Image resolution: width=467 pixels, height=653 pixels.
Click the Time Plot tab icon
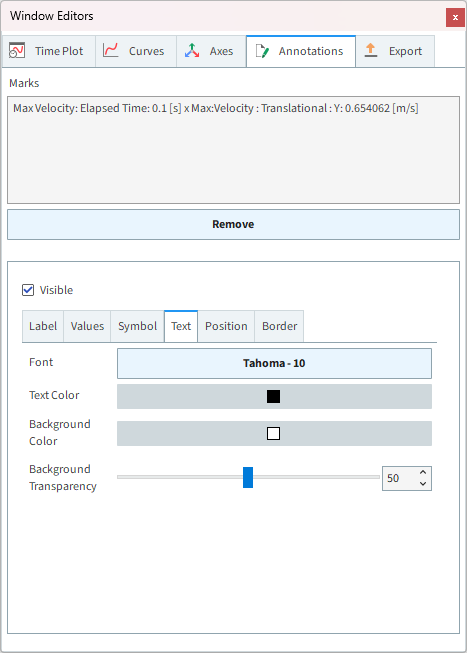tap(17, 51)
